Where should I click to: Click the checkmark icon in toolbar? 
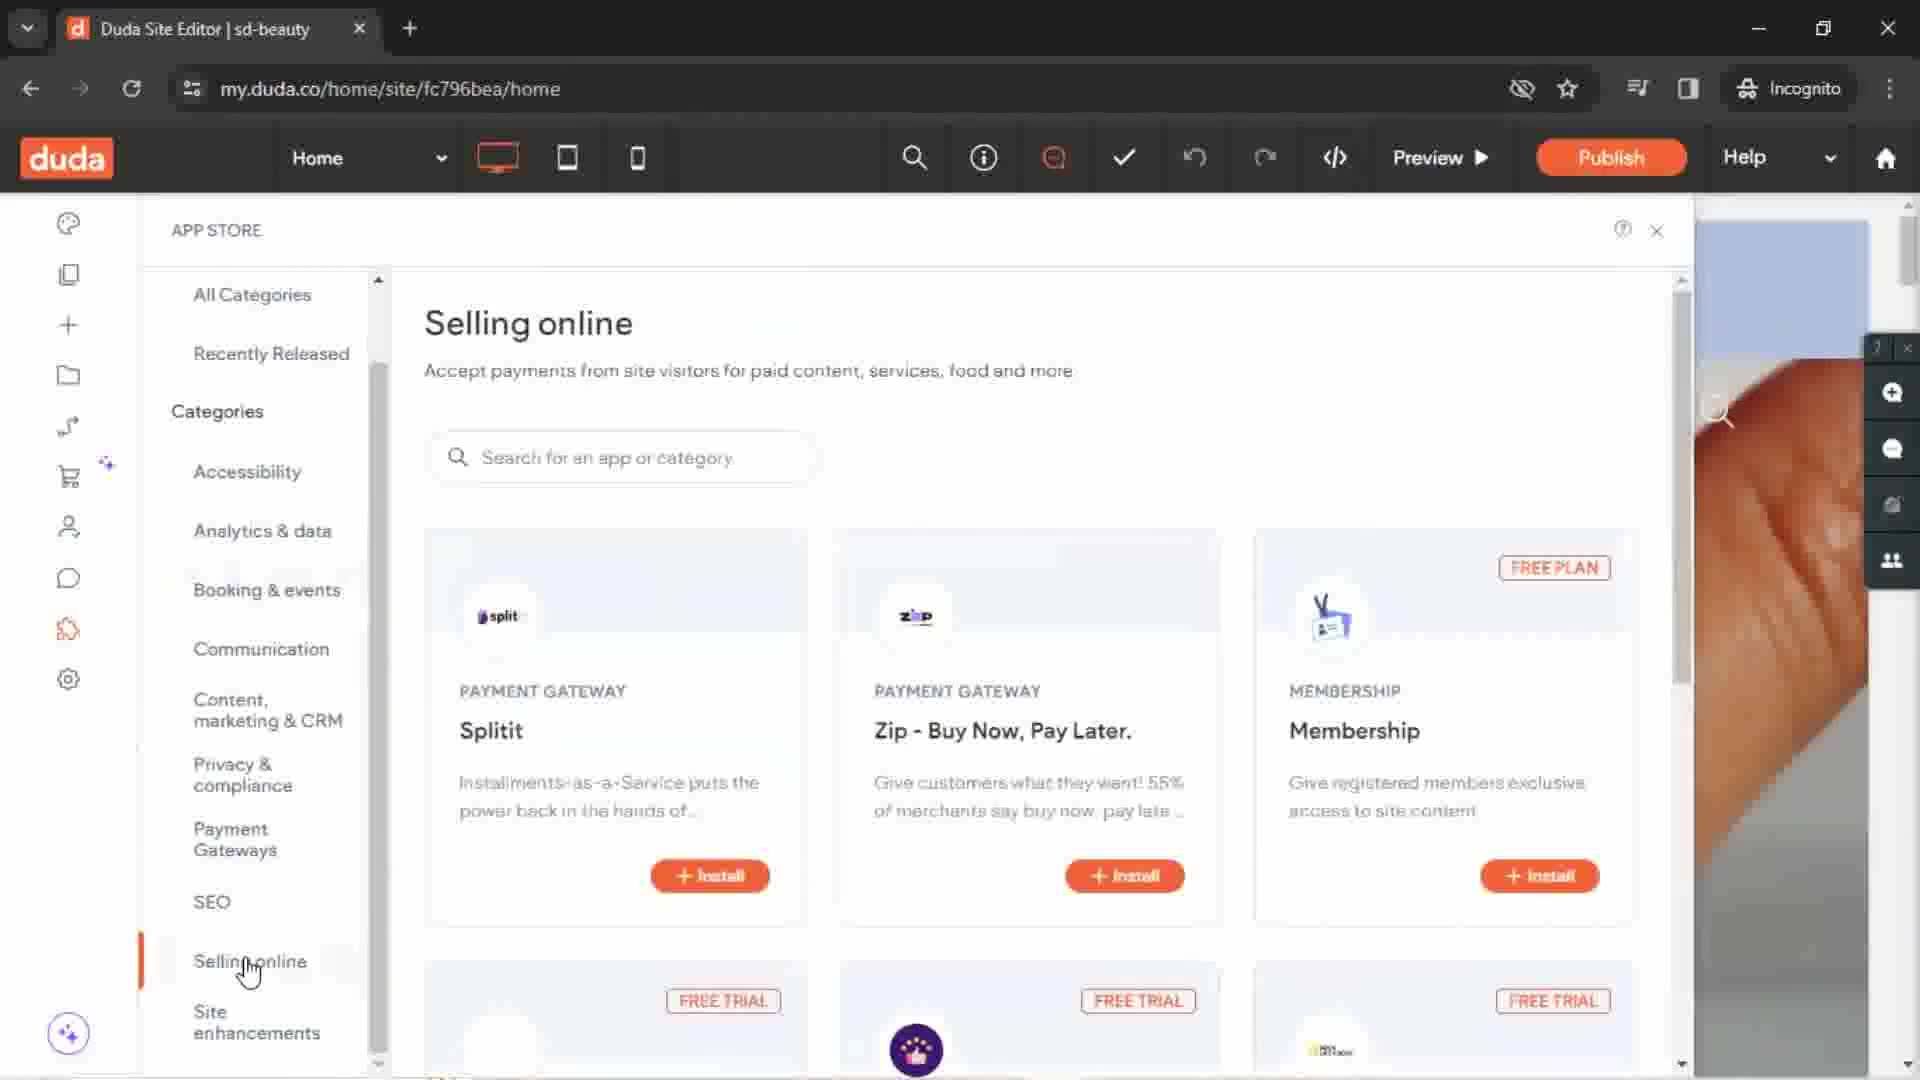click(x=1124, y=158)
